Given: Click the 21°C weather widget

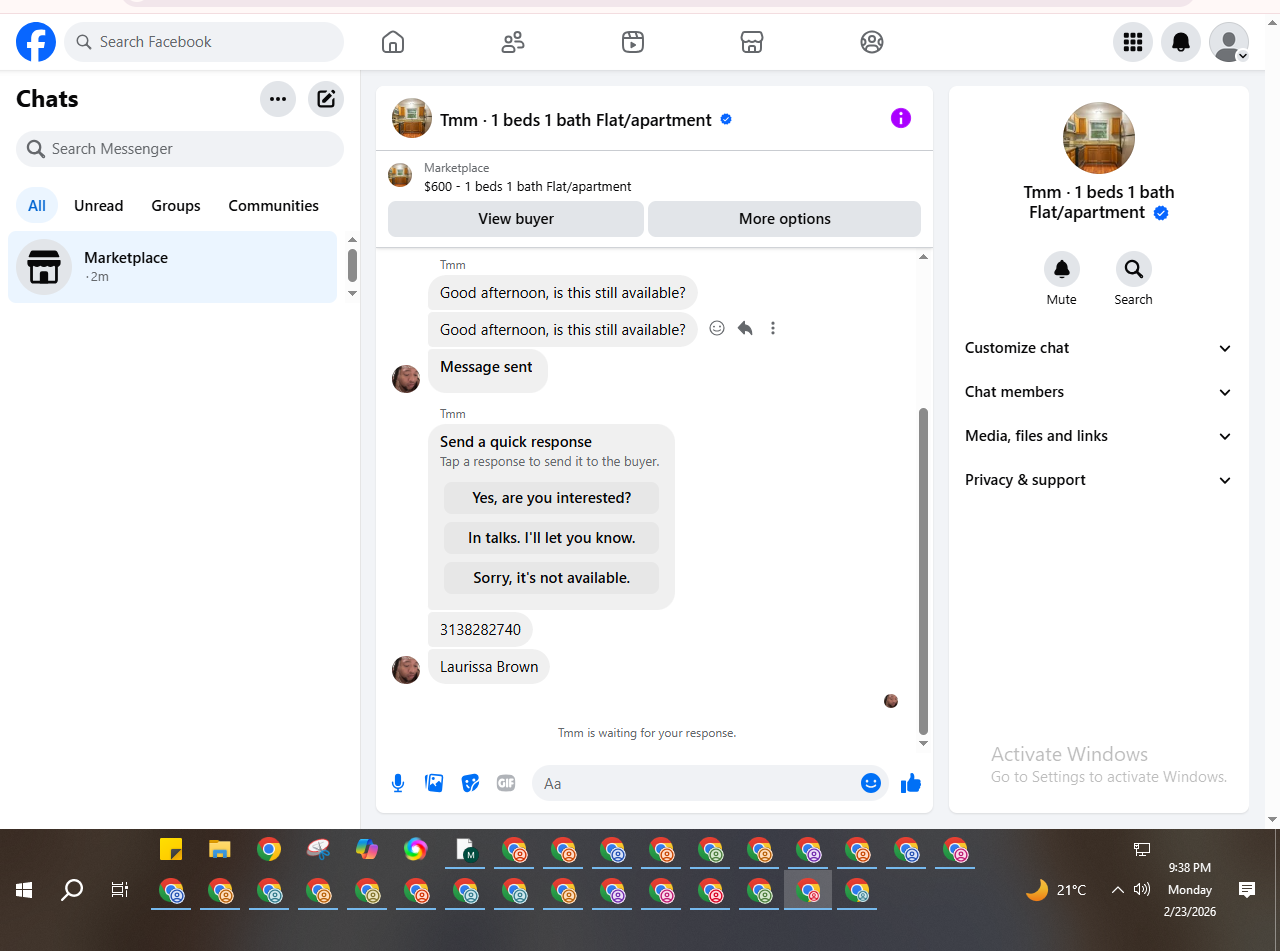Looking at the screenshot, I should pos(1056,889).
